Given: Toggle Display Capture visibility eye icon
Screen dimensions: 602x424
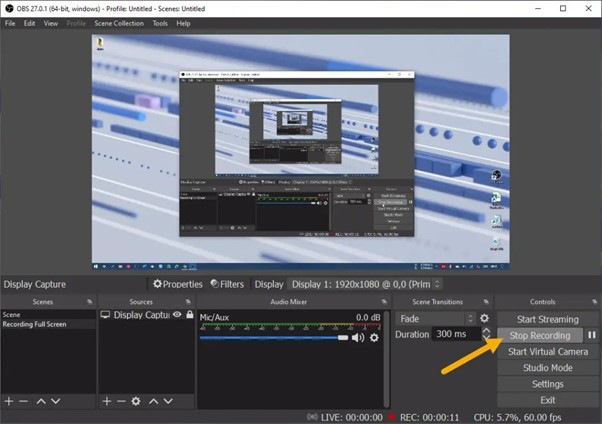Looking at the screenshot, I should (177, 315).
